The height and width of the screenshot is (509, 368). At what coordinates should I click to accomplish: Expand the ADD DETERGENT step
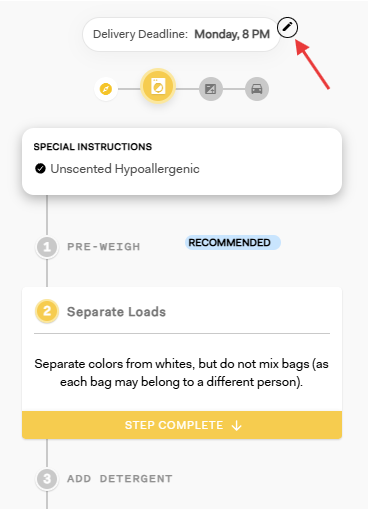pyautogui.click(x=120, y=479)
